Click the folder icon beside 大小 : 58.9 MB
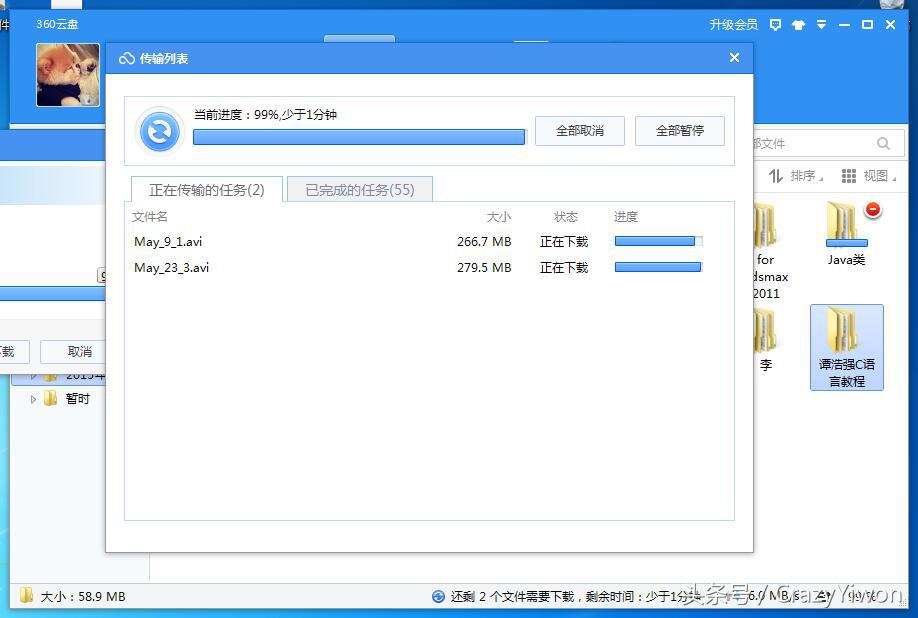This screenshot has width=918, height=618. click(25, 596)
